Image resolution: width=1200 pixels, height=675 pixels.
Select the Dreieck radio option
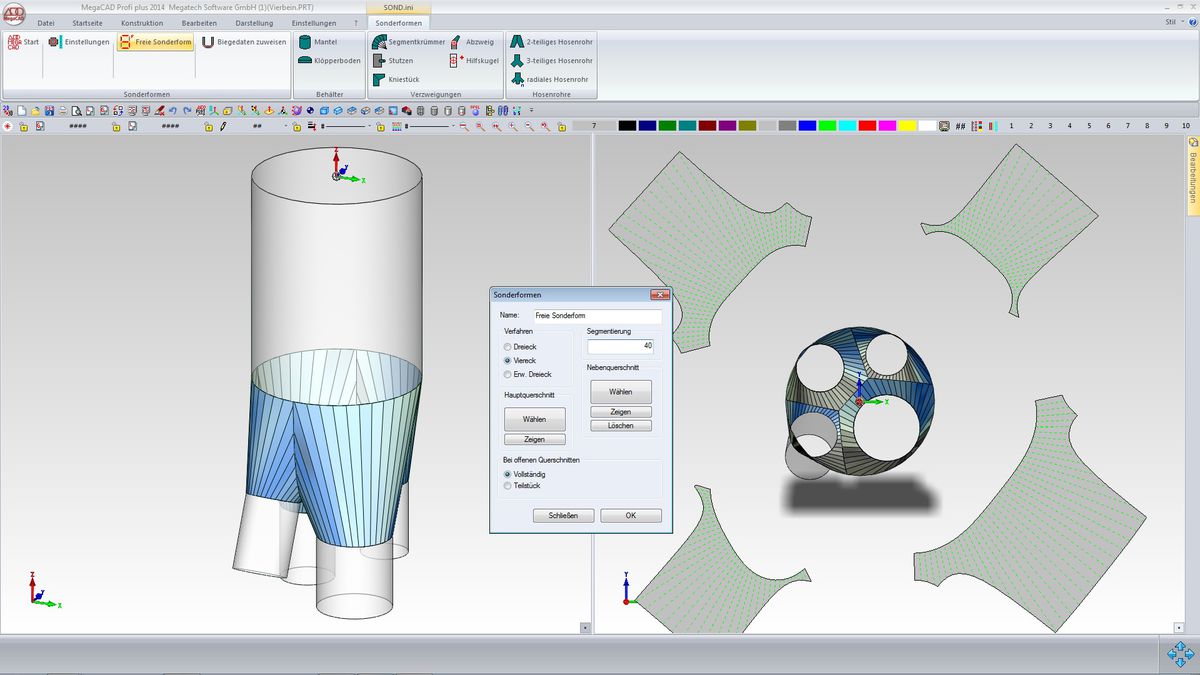coord(508,346)
